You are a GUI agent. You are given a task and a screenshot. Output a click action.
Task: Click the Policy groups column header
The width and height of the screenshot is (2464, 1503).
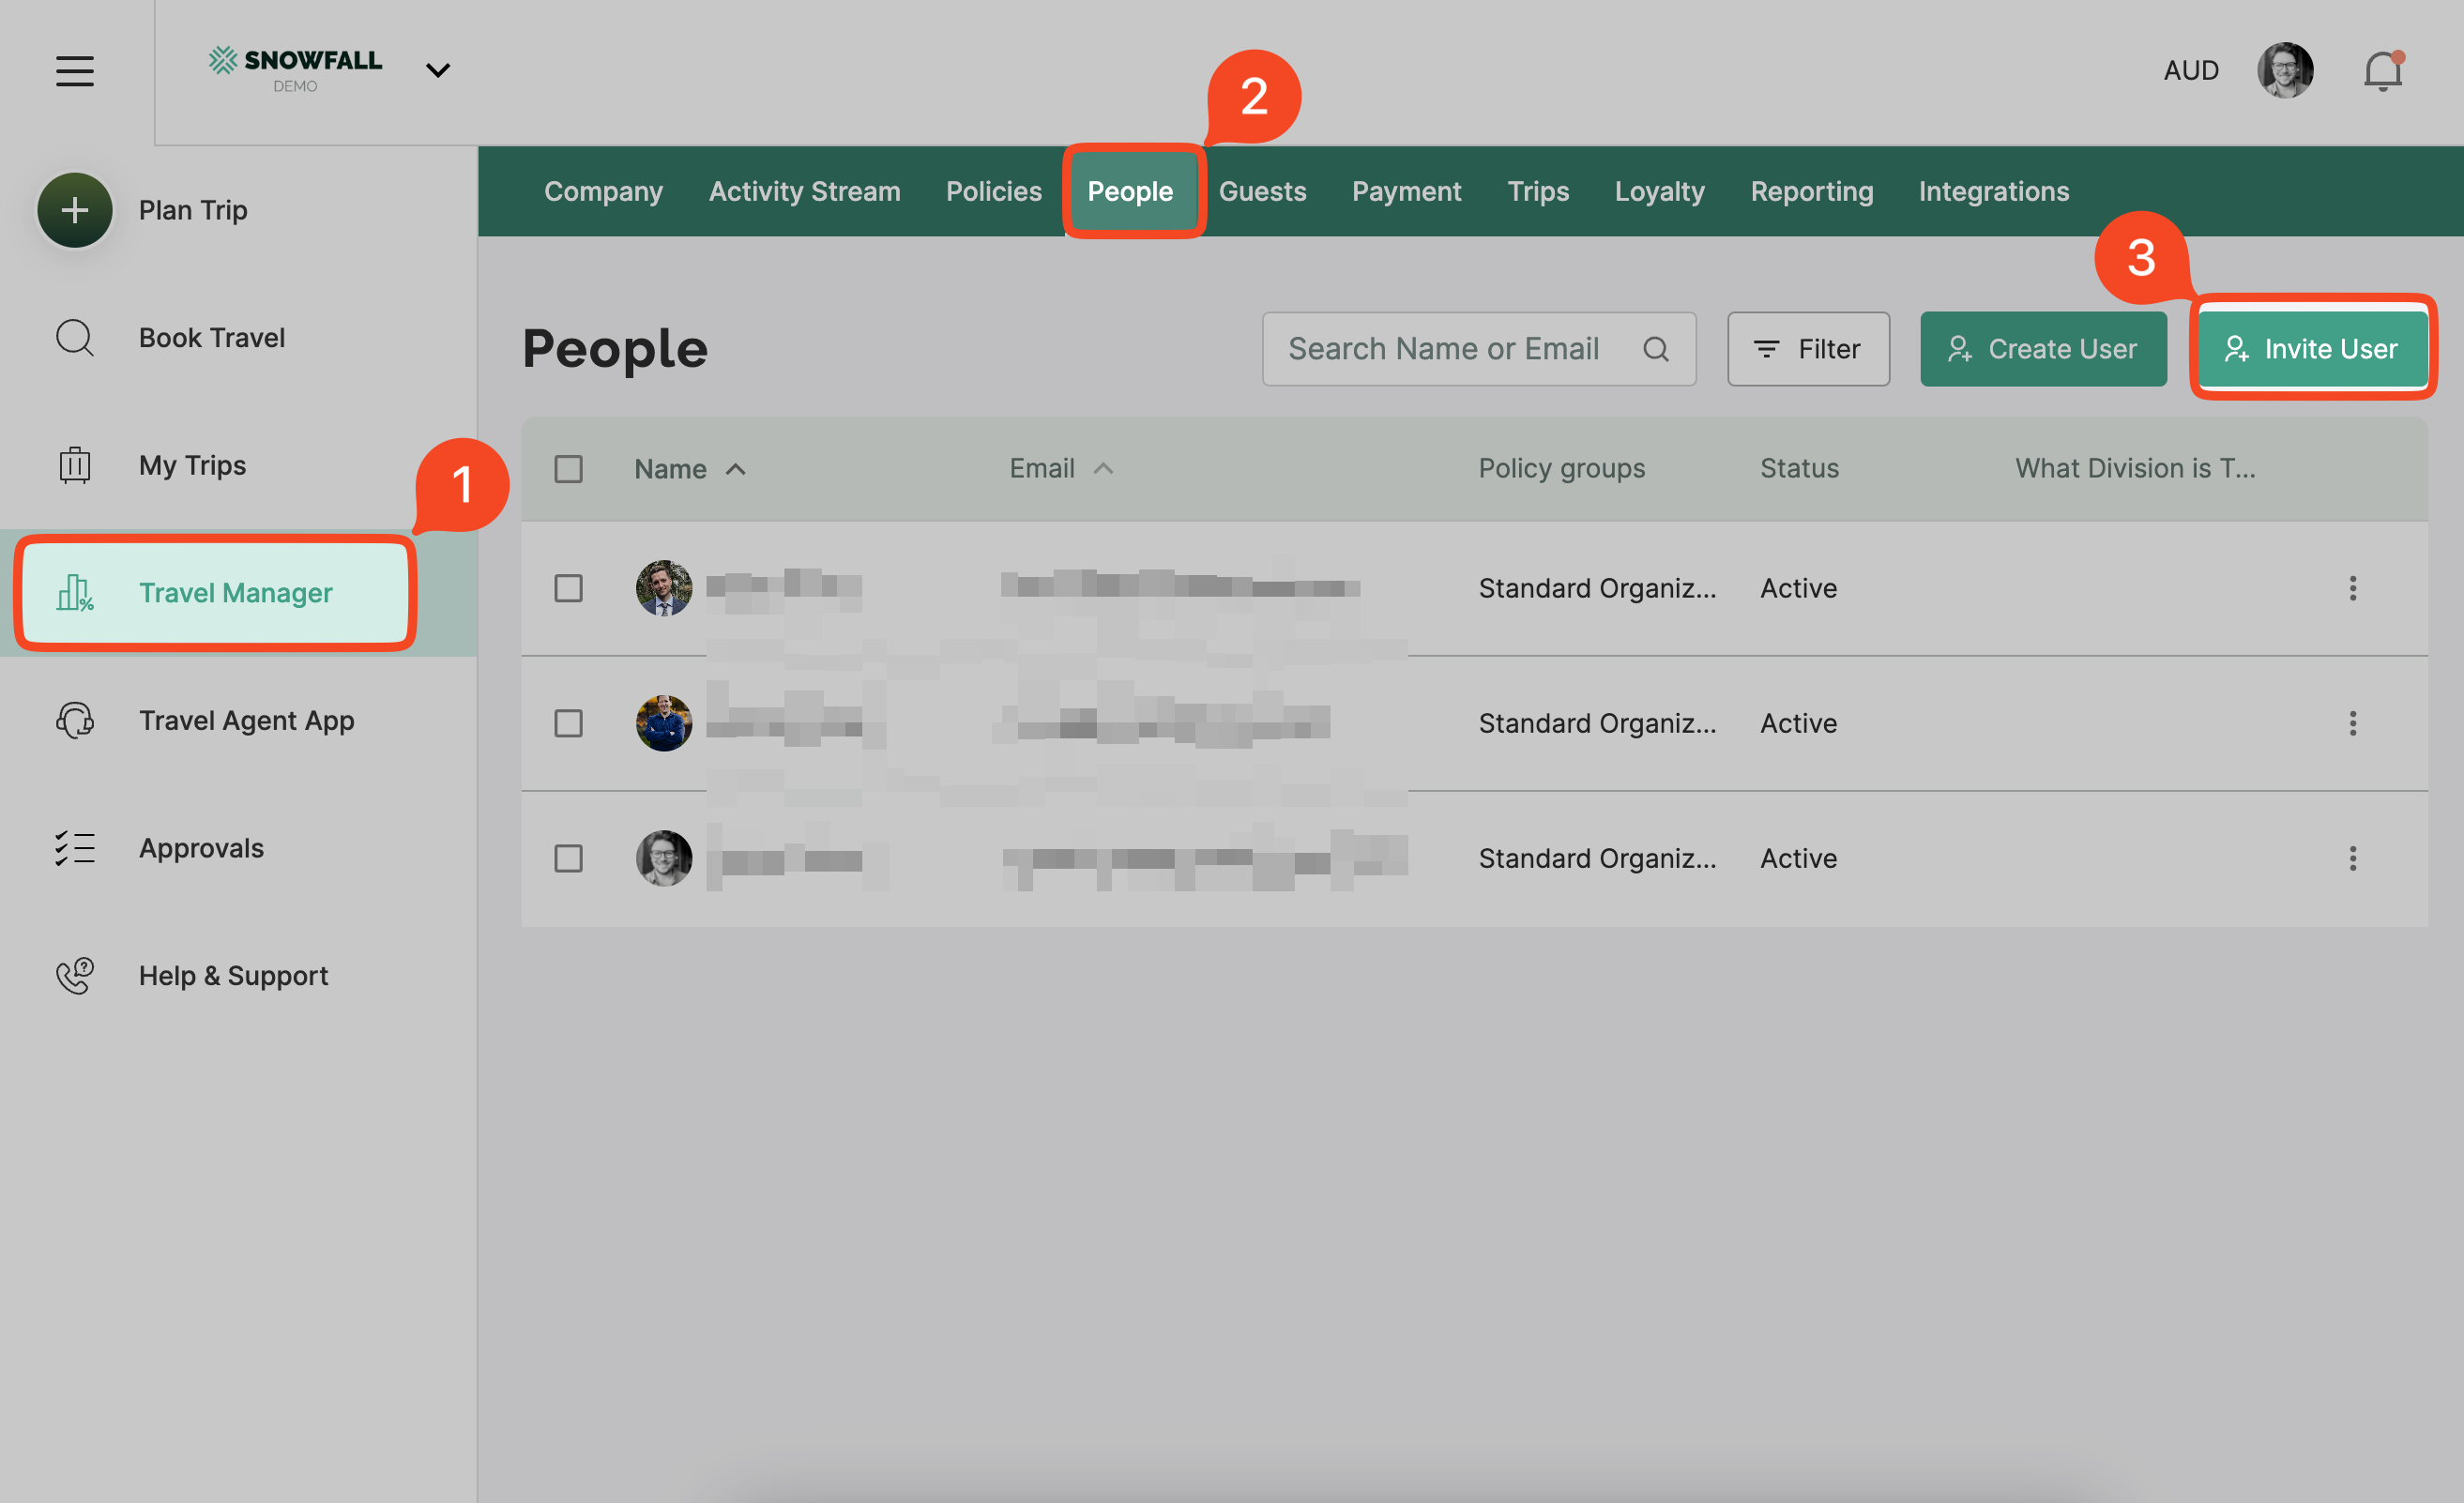tap(1561, 468)
